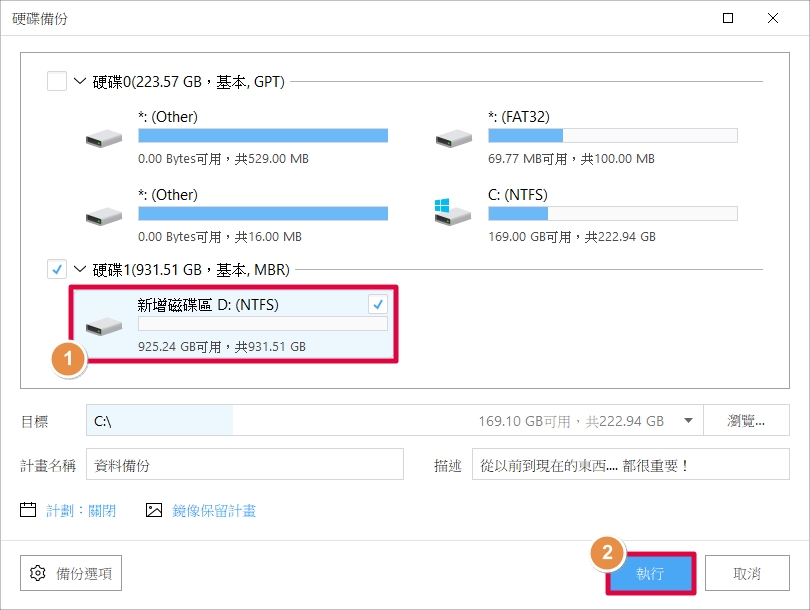Screen dimensions: 810x610
Task: Close the 硬碟備份 dialog window
Action: click(773, 18)
